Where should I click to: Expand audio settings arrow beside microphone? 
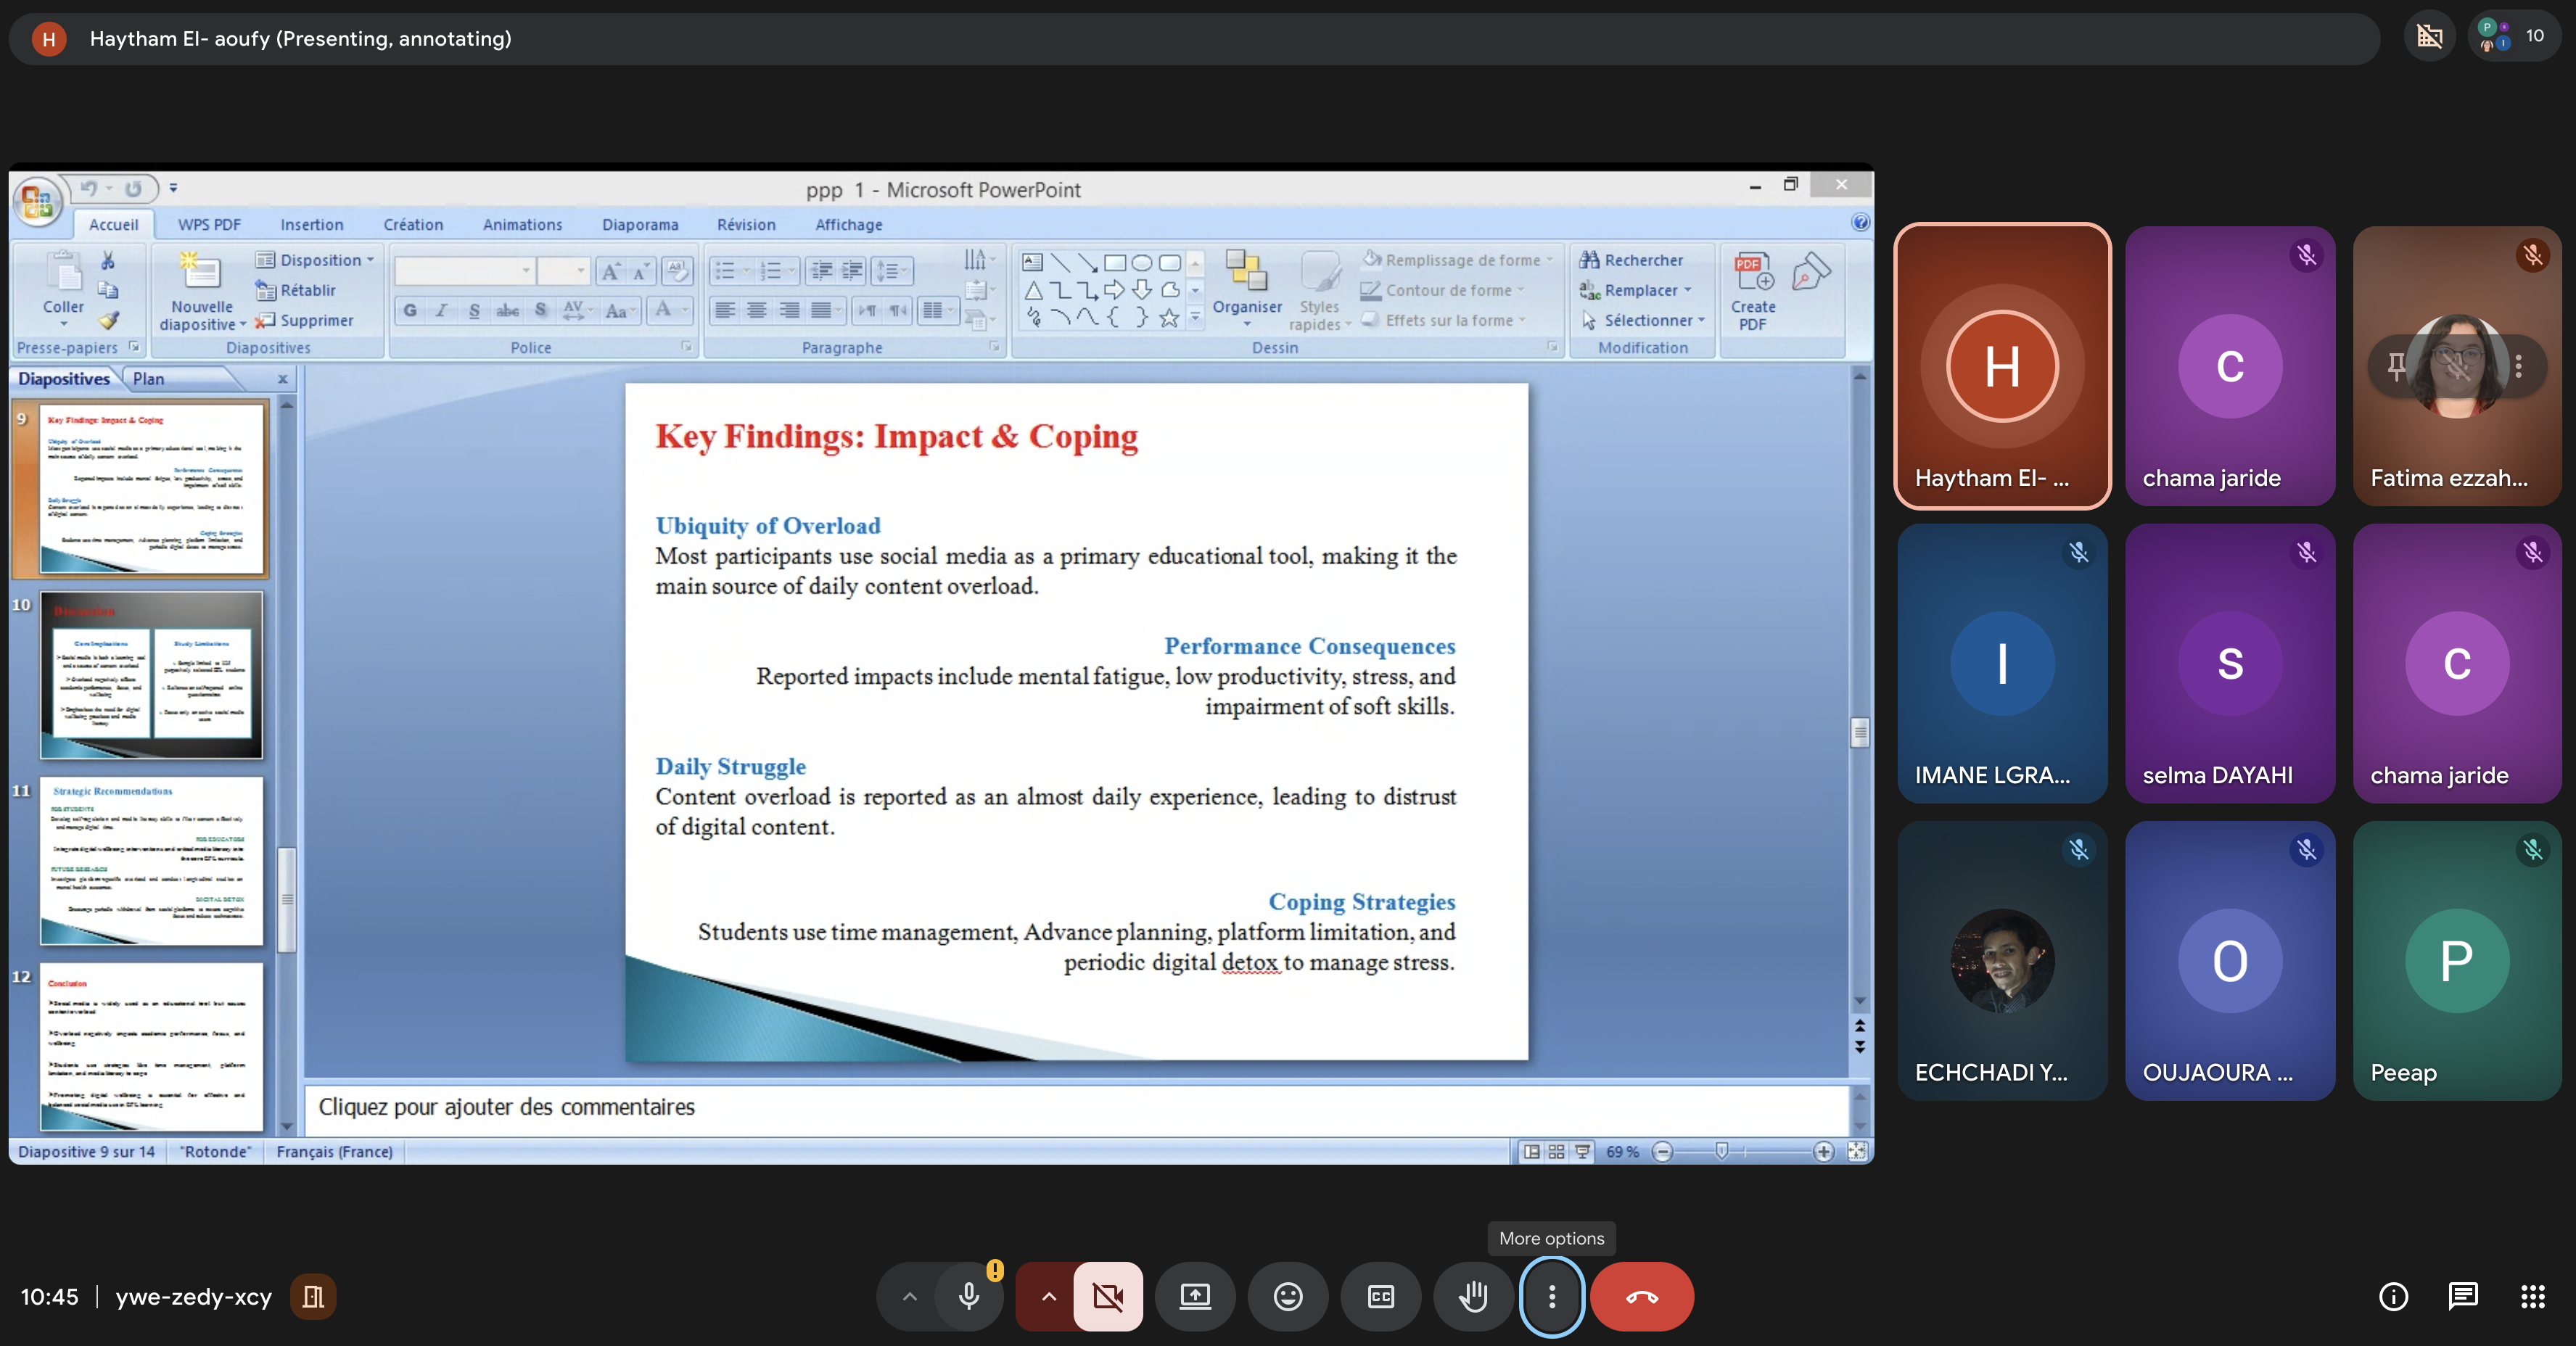pyautogui.click(x=909, y=1297)
